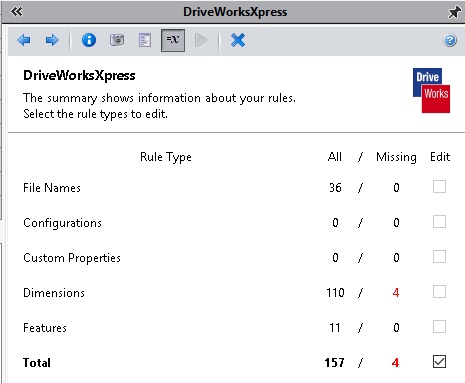Click the 157 total count
Viewport: 465px width, 383px height.
(x=335, y=363)
